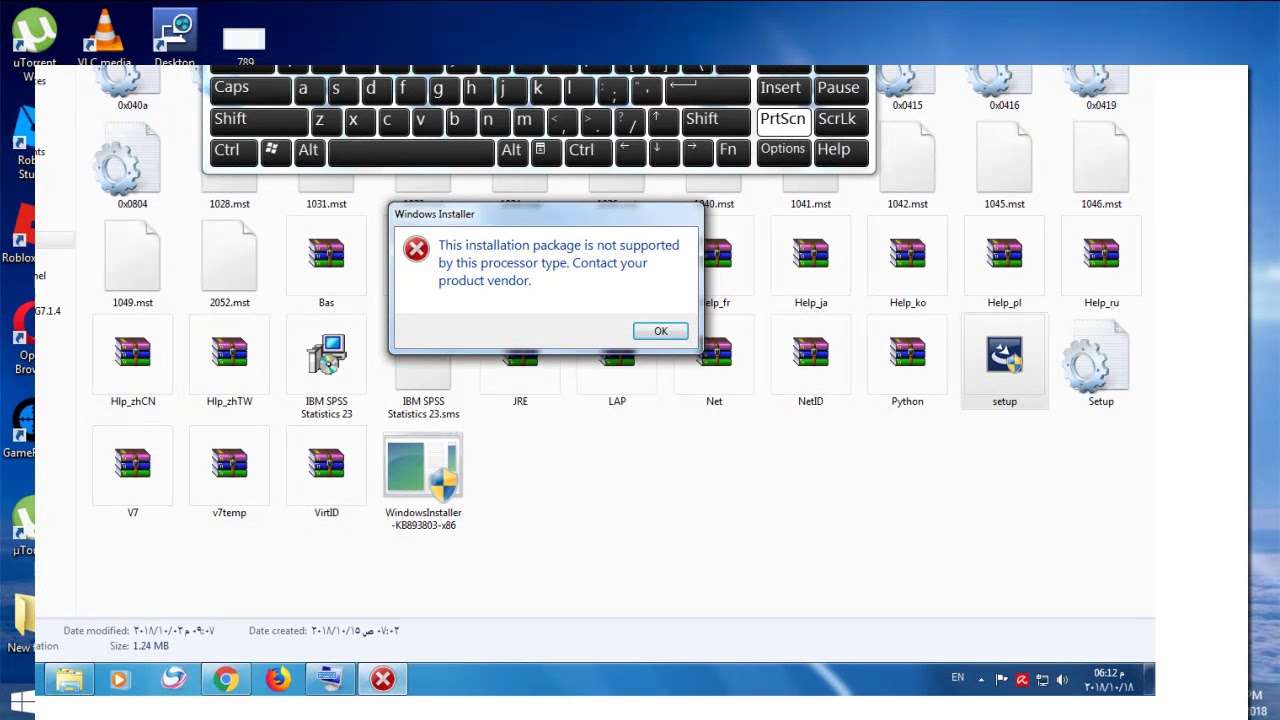The width and height of the screenshot is (1280, 720).
Task: Select the 1049.mst file
Action: pos(132,263)
